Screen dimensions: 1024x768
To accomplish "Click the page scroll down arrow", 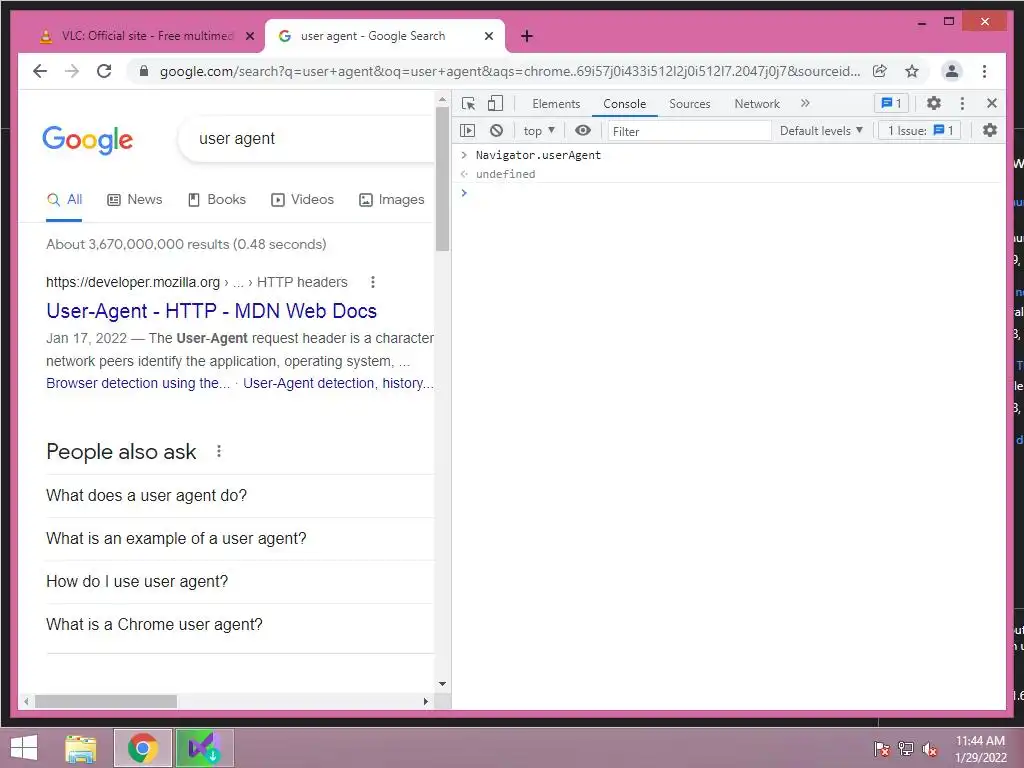I will [442, 684].
